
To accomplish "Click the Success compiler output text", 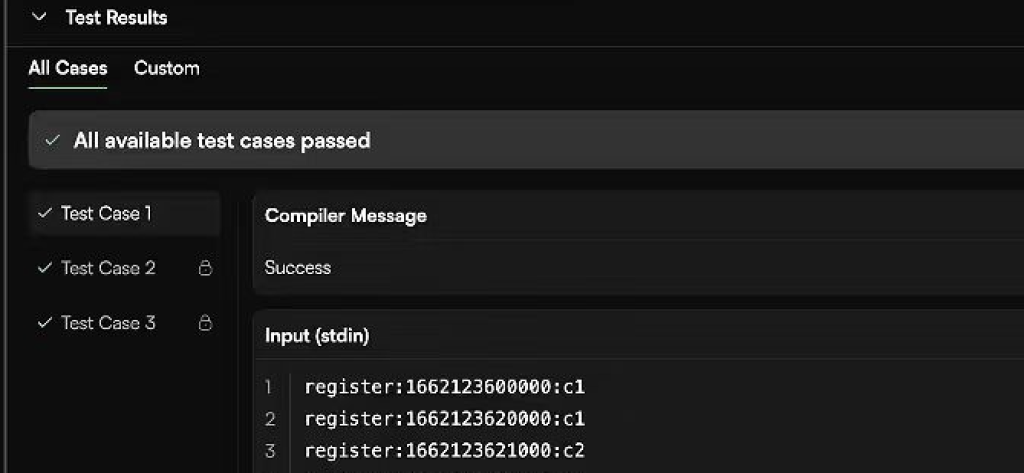I will click(298, 267).
